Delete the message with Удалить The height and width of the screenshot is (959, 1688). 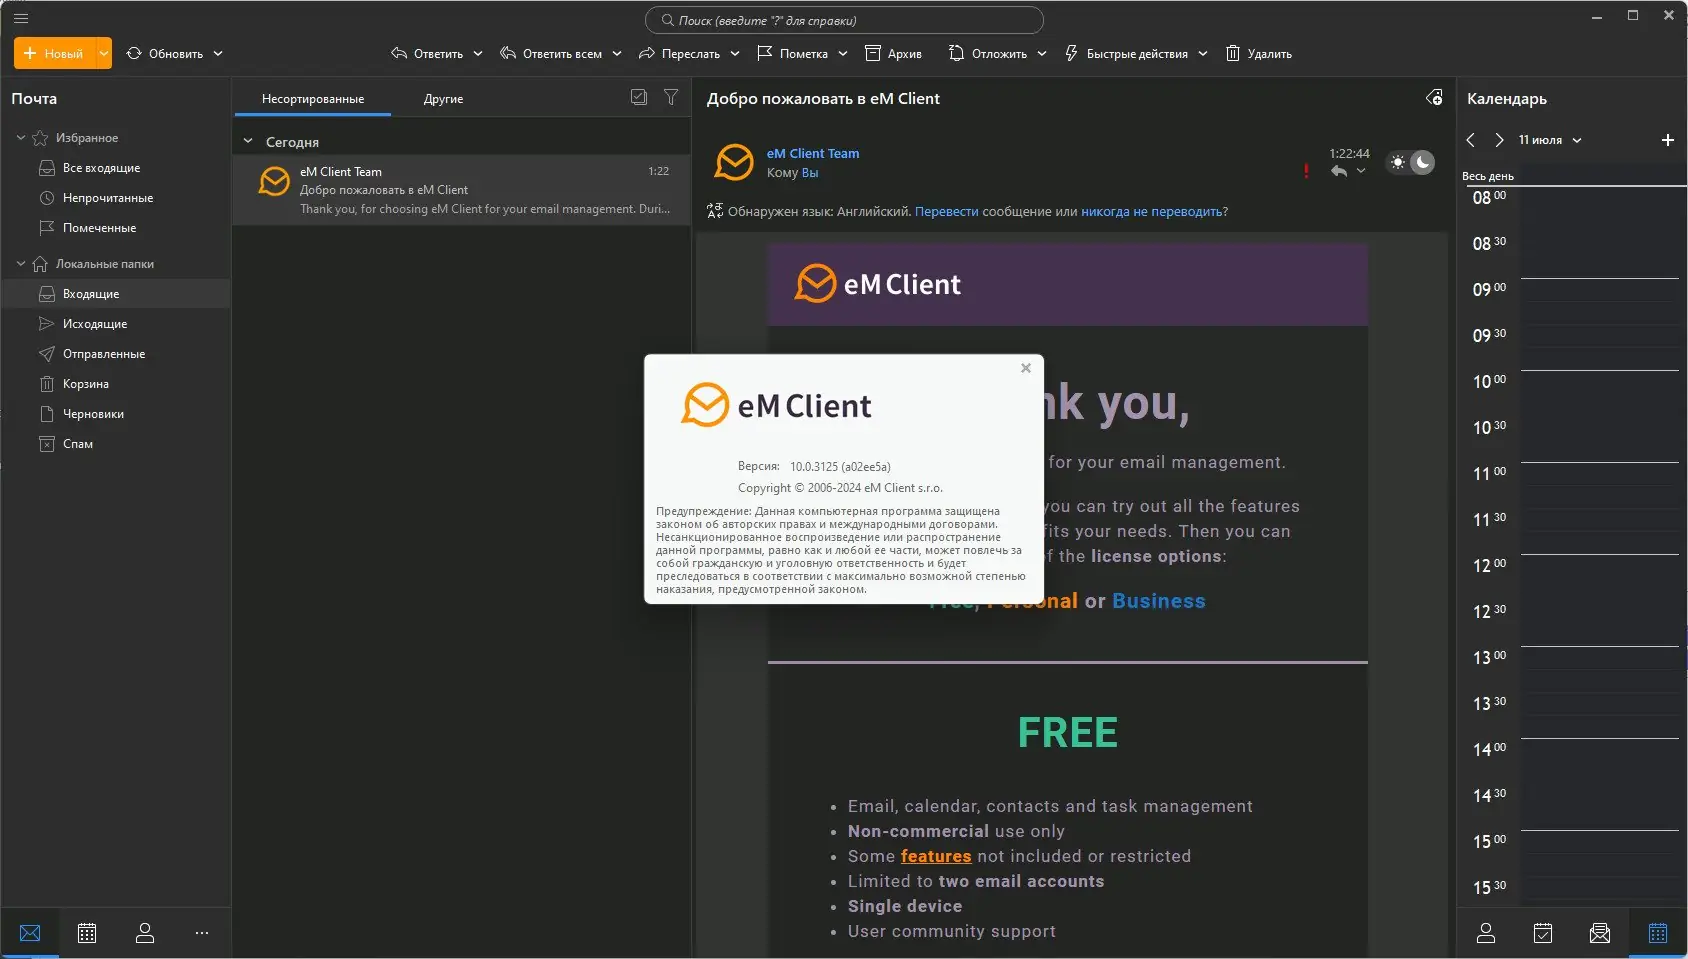(1259, 54)
